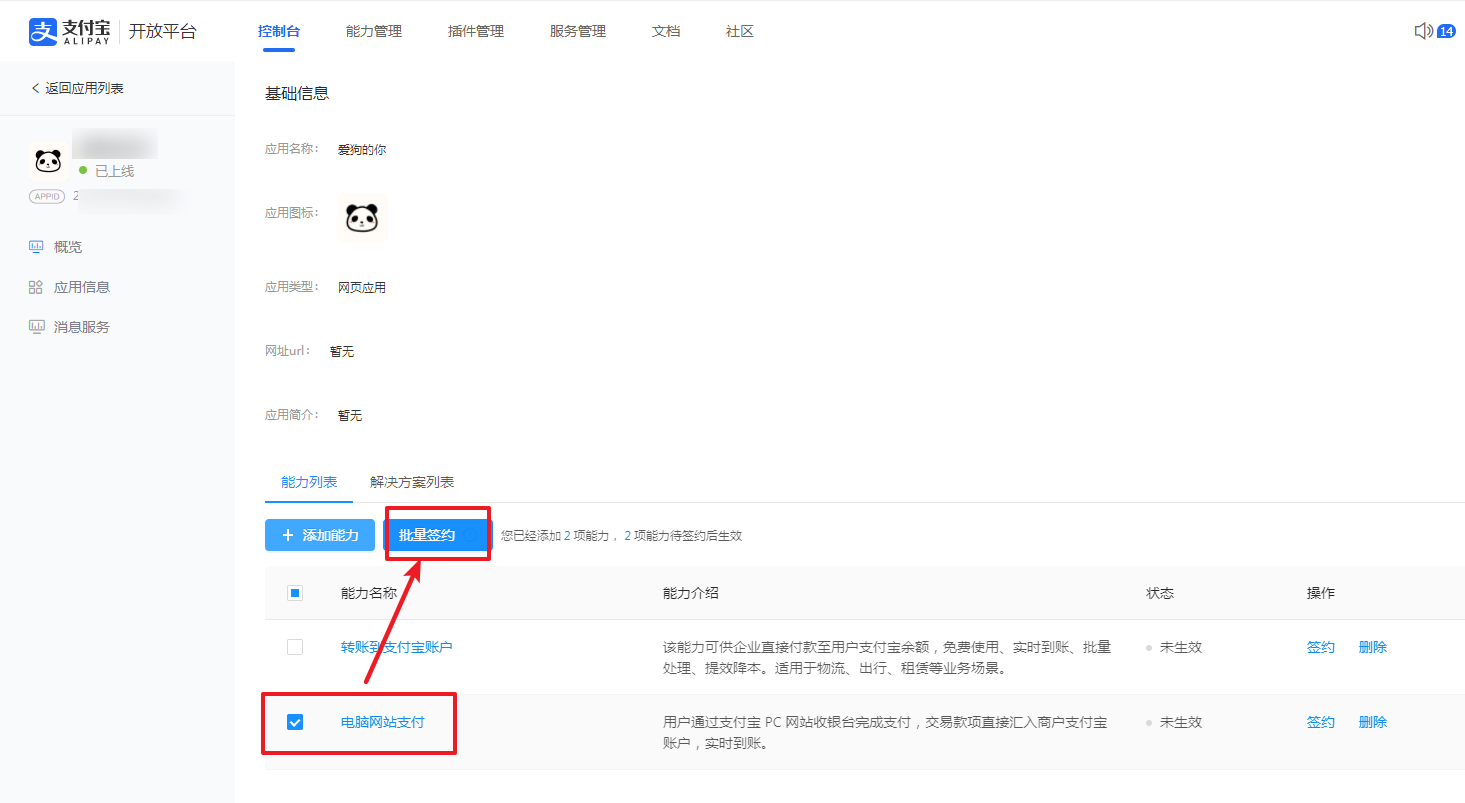Click the 操作 column header
Image resolution: width=1465 pixels, height=803 pixels.
tap(1321, 593)
